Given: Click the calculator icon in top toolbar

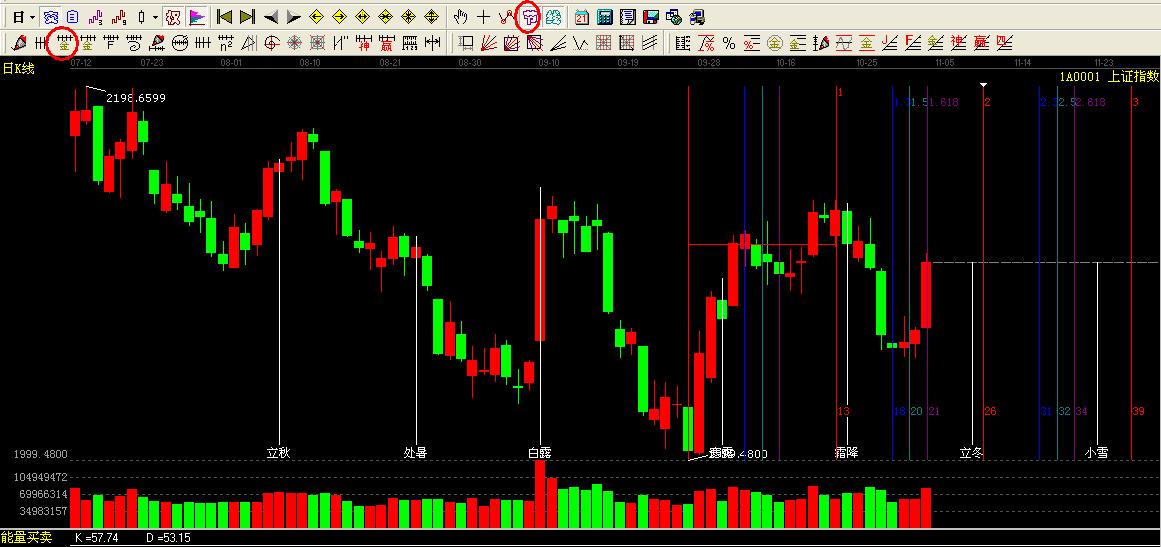Looking at the screenshot, I should [x=605, y=17].
